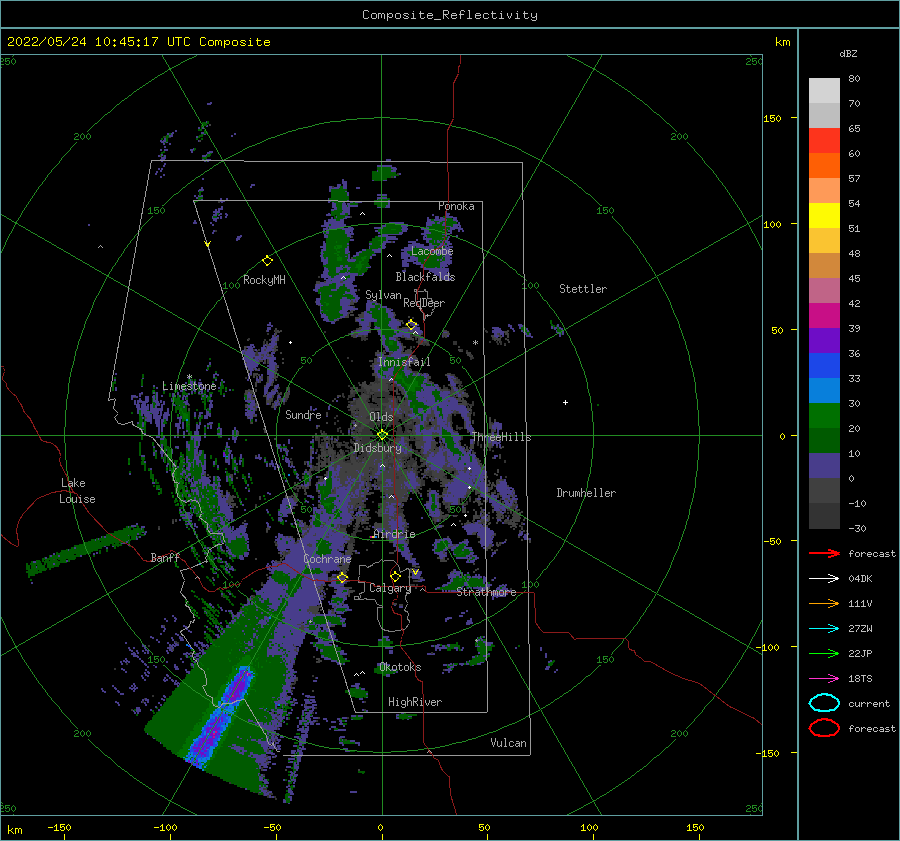The image size is (900, 841).
Task: Click the cyan 27ZW arrow icon
Action: (824, 629)
